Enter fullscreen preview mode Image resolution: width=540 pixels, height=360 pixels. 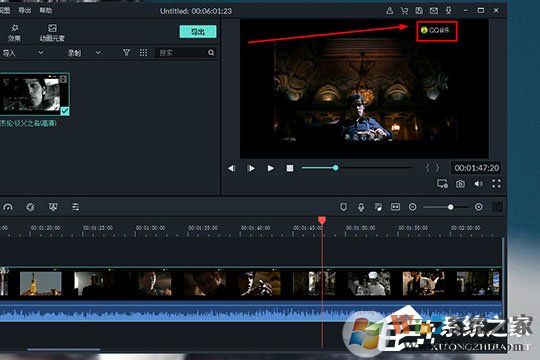[496, 184]
